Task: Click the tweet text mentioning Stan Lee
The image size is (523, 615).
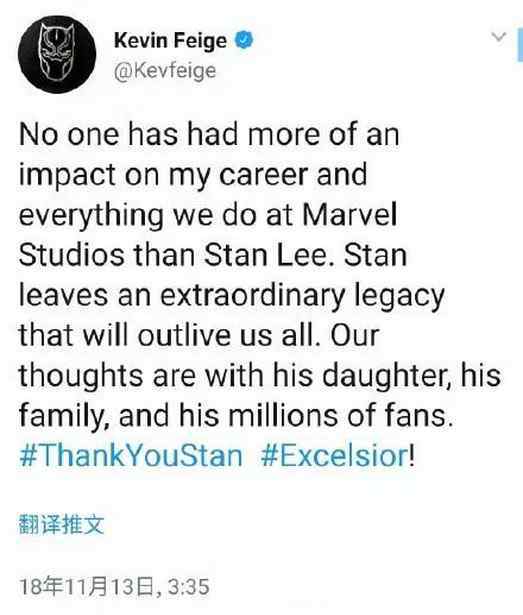Action: click(x=260, y=275)
